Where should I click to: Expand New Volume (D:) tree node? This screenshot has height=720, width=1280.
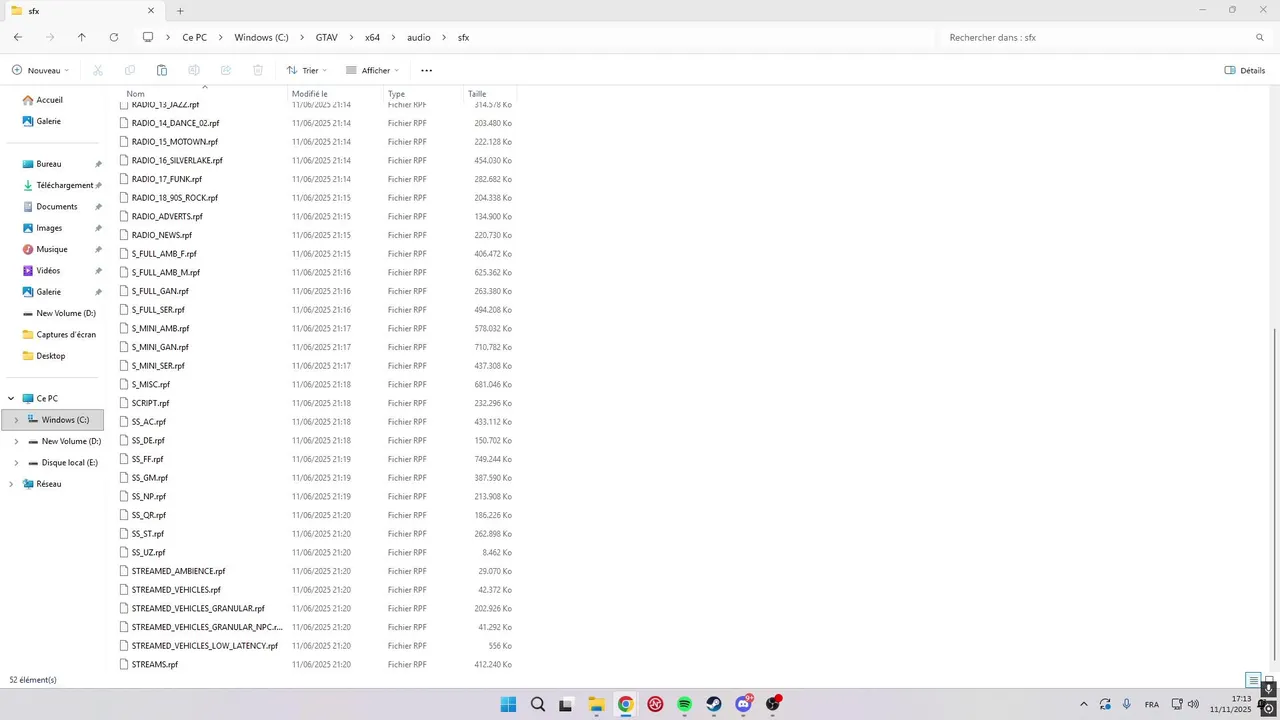pos(15,441)
